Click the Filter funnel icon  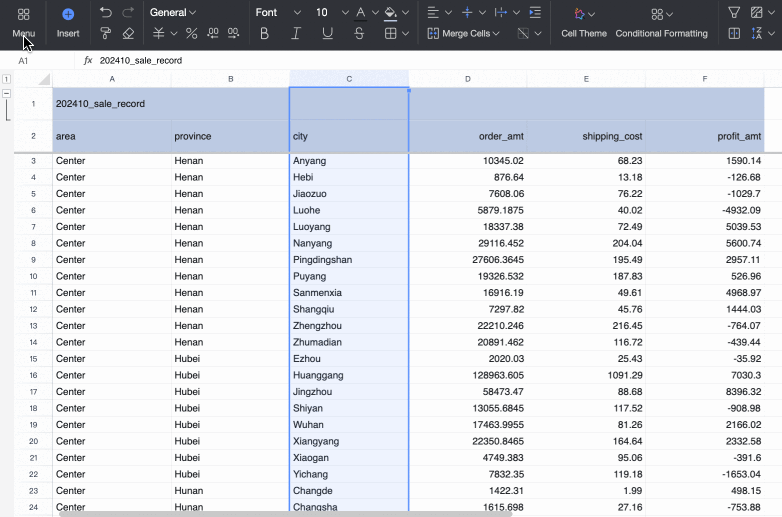(734, 13)
